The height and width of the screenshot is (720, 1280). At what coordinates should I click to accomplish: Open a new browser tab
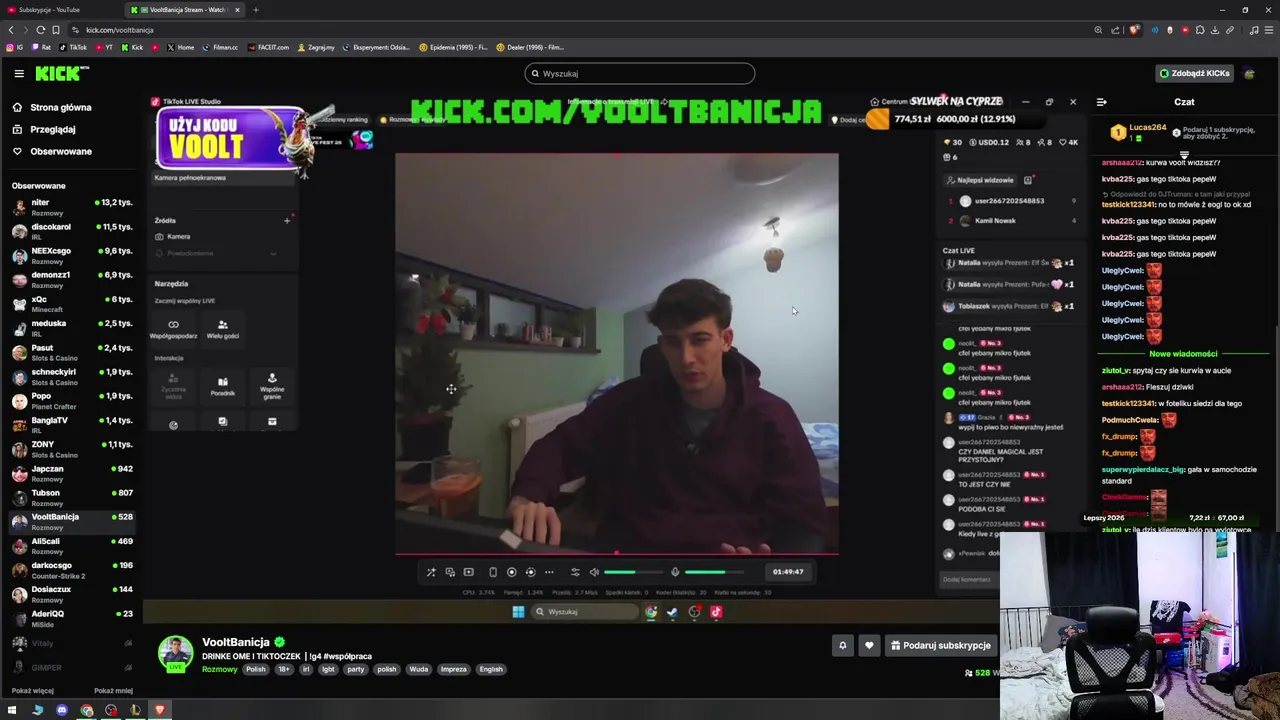pos(255,10)
